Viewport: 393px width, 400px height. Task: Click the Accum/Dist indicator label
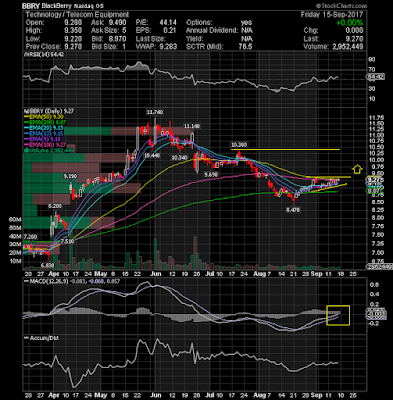[42, 338]
